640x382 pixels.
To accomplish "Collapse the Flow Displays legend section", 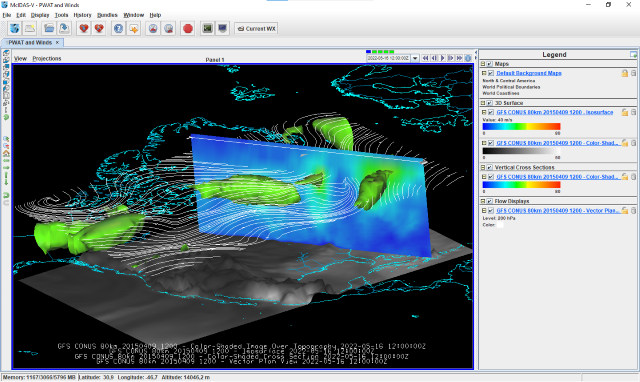I will [x=483, y=201].
